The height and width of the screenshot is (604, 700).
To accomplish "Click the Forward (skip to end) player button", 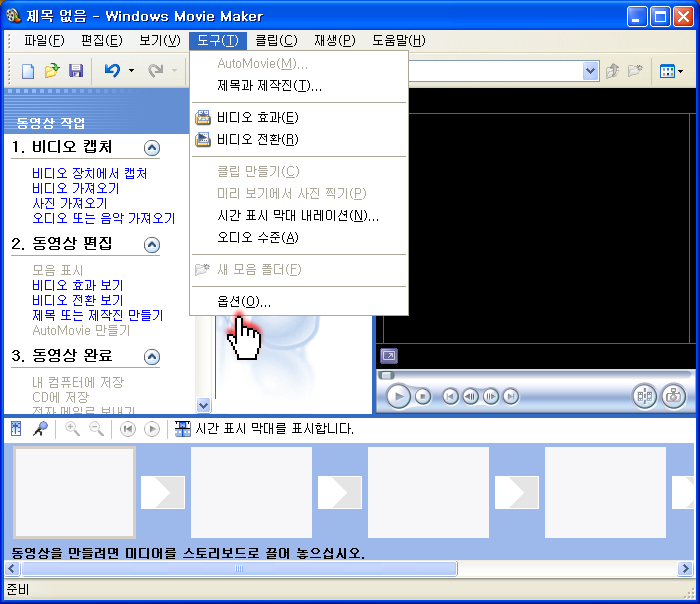I will [x=510, y=396].
